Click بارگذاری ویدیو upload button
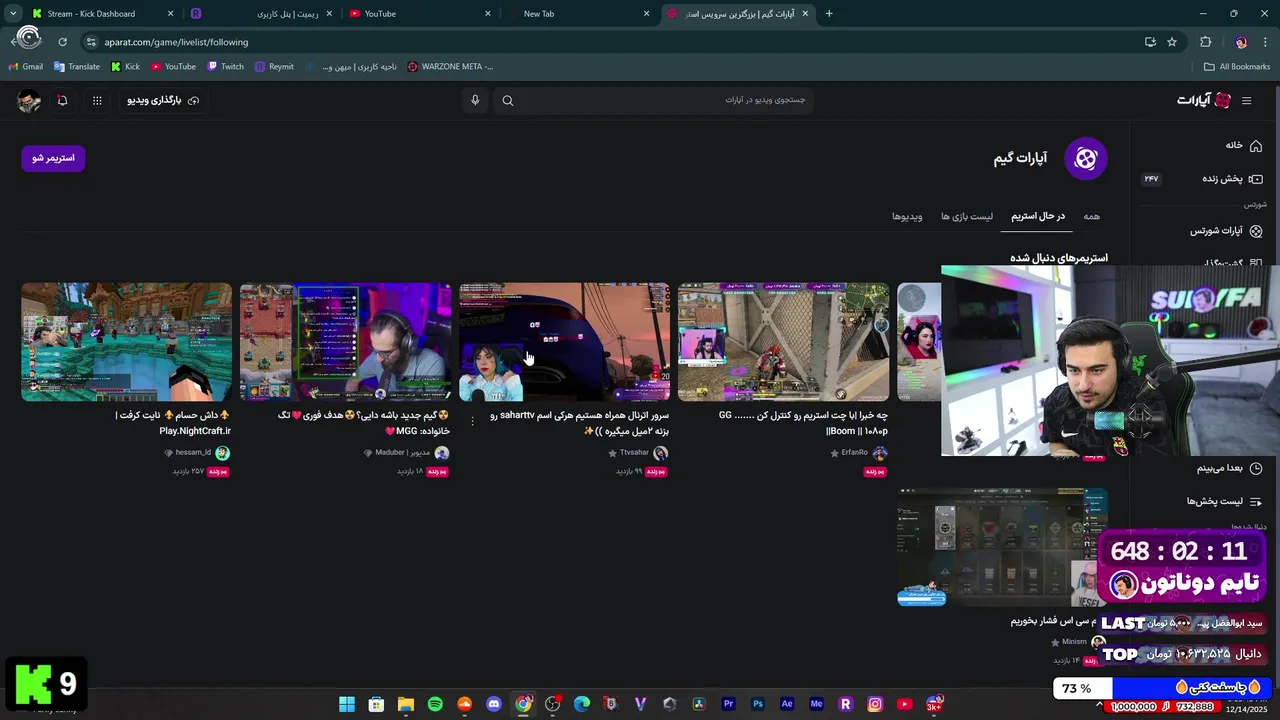Screen dimensions: 1280x720 pos(163,100)
